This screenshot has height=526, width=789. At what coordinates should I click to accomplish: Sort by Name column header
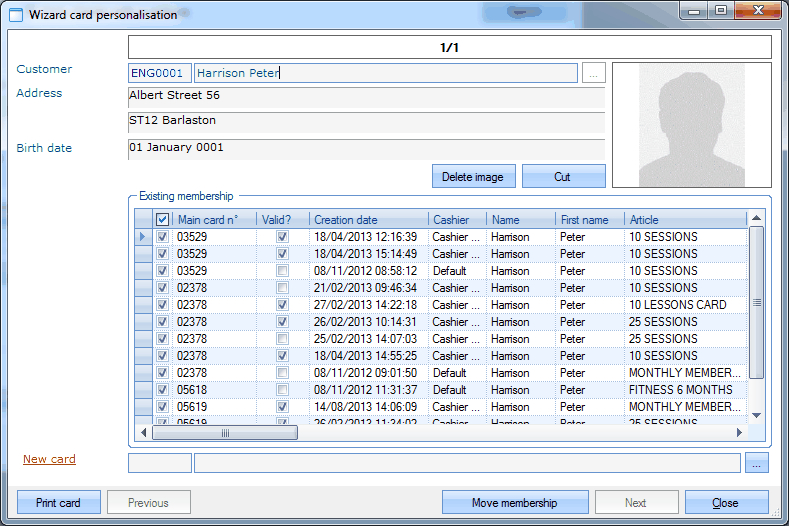click(521, 219)
